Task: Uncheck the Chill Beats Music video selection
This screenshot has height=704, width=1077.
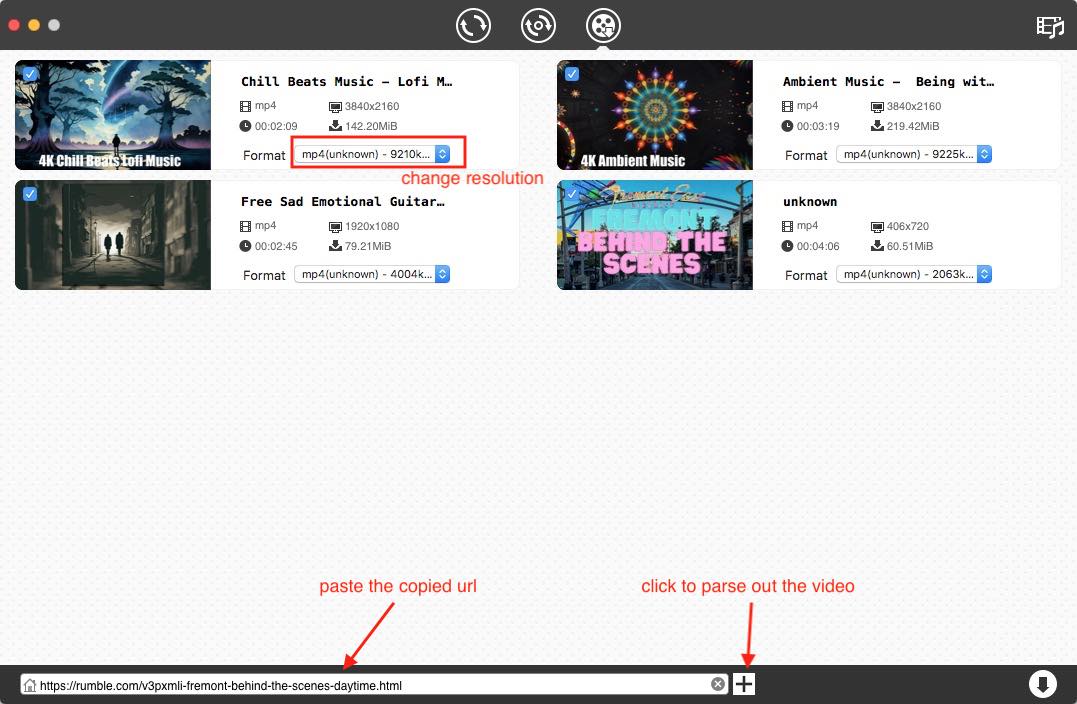Action: [x=29, y=73]
